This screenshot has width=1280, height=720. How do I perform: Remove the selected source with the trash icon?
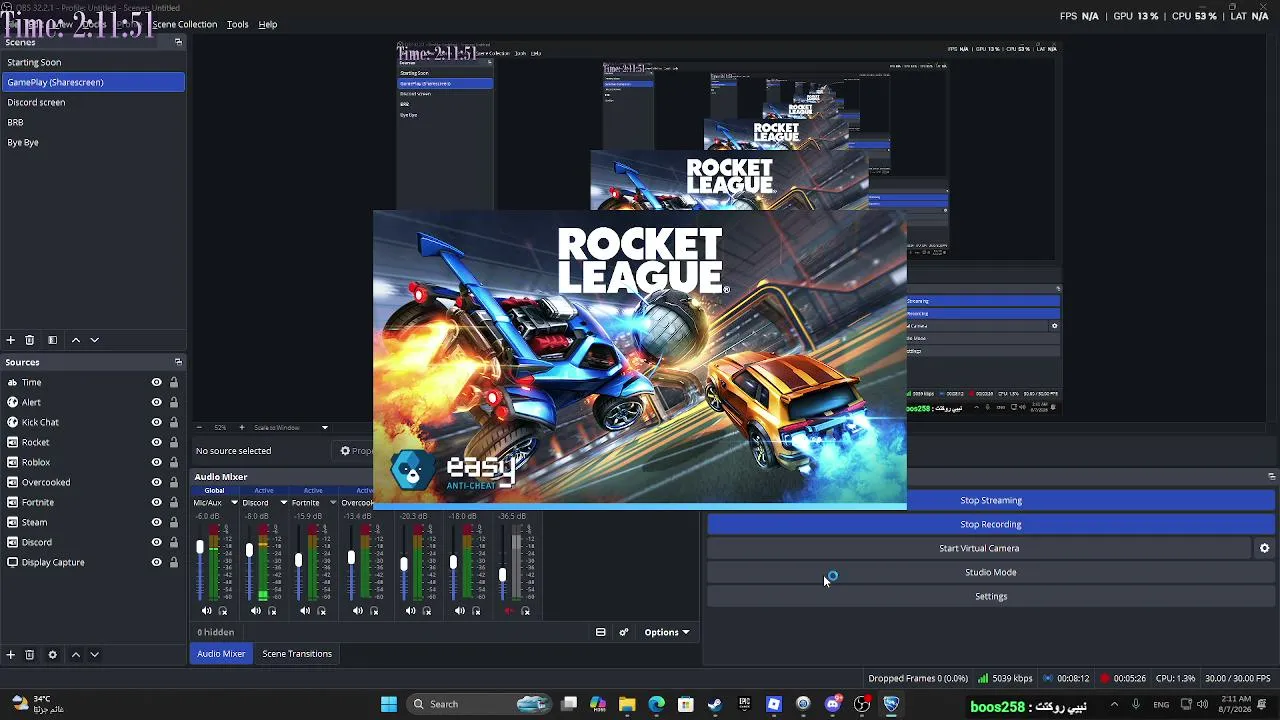30,655
